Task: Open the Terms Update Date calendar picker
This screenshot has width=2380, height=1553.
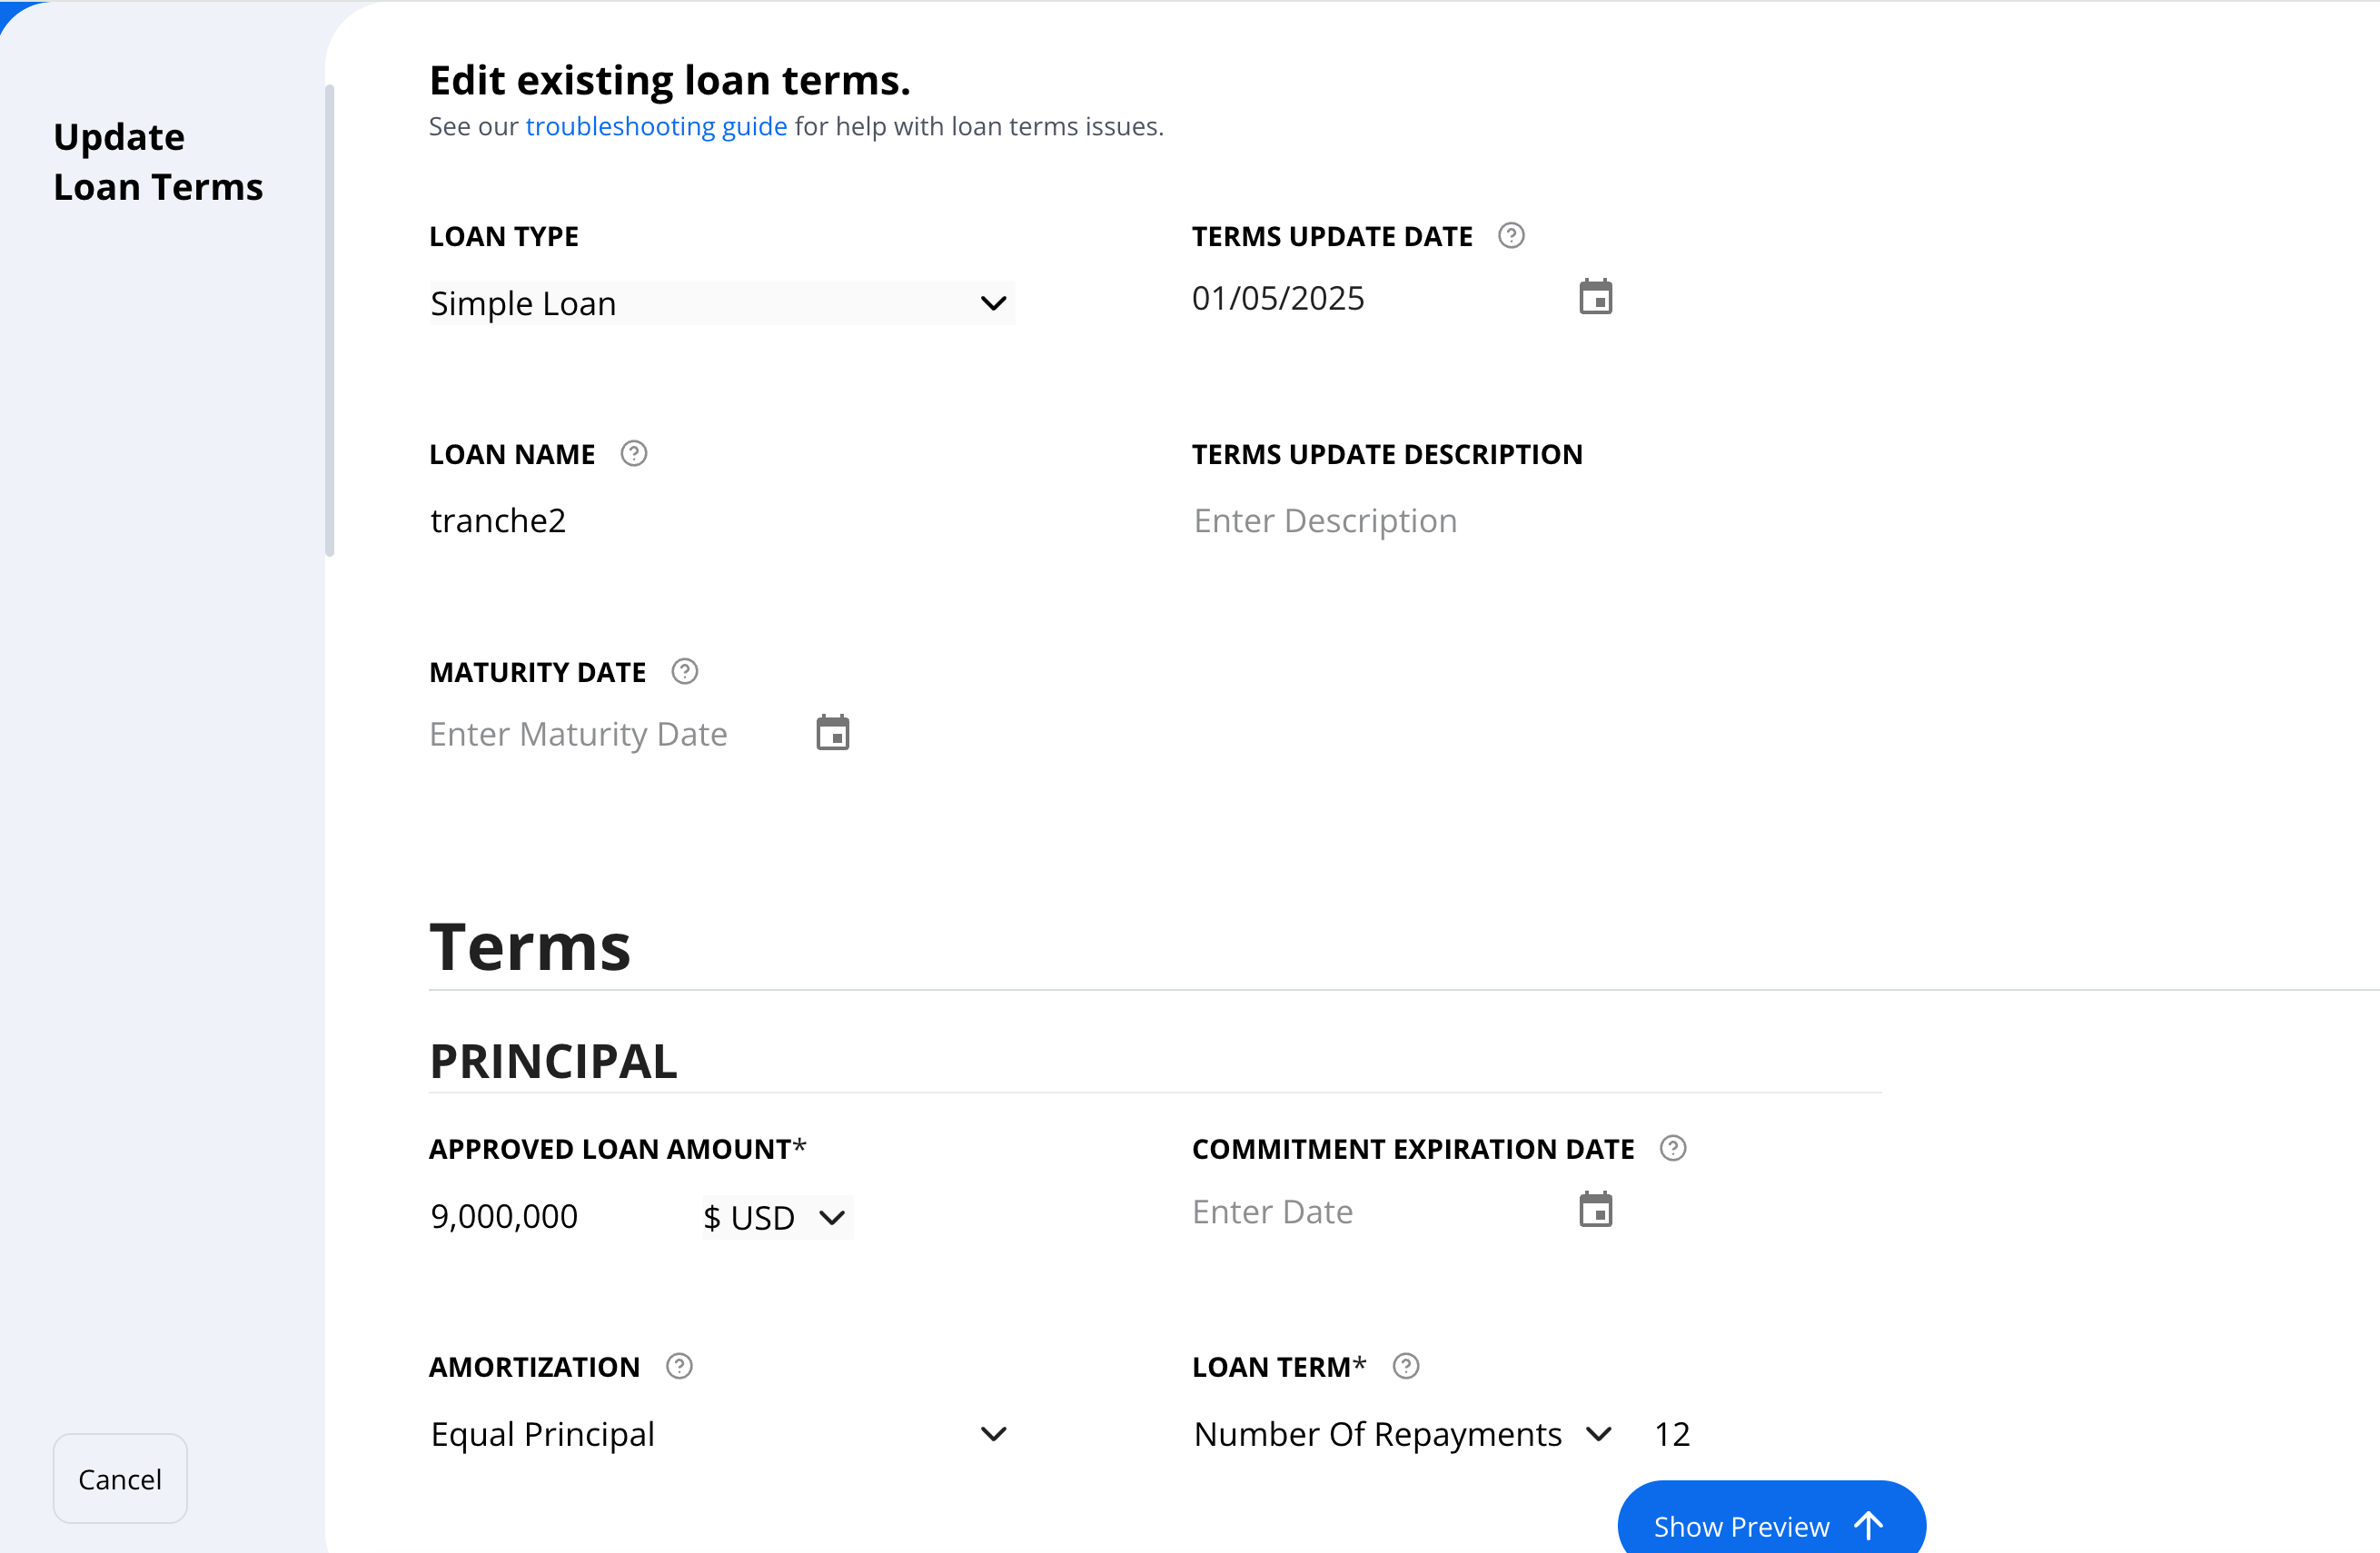Action: coord(1595,297)
